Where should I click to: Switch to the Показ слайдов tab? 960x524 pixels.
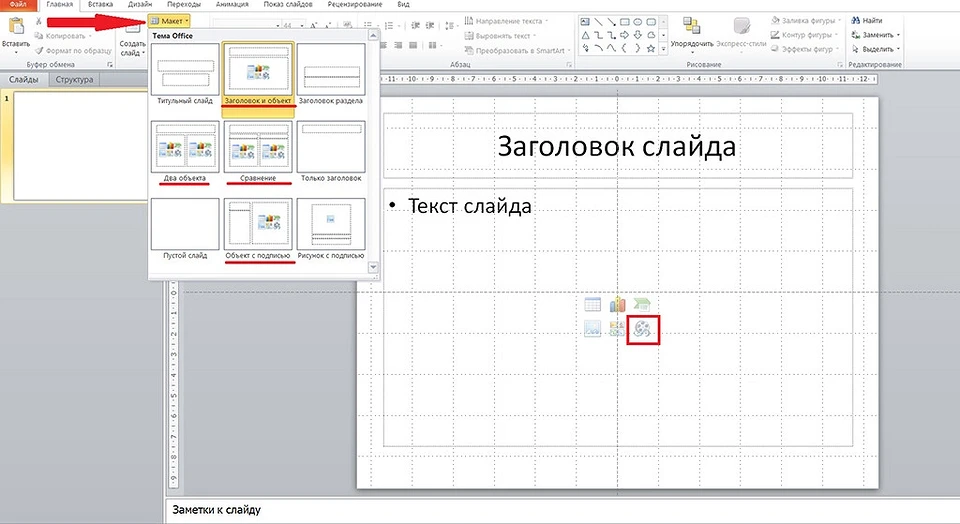288,4
